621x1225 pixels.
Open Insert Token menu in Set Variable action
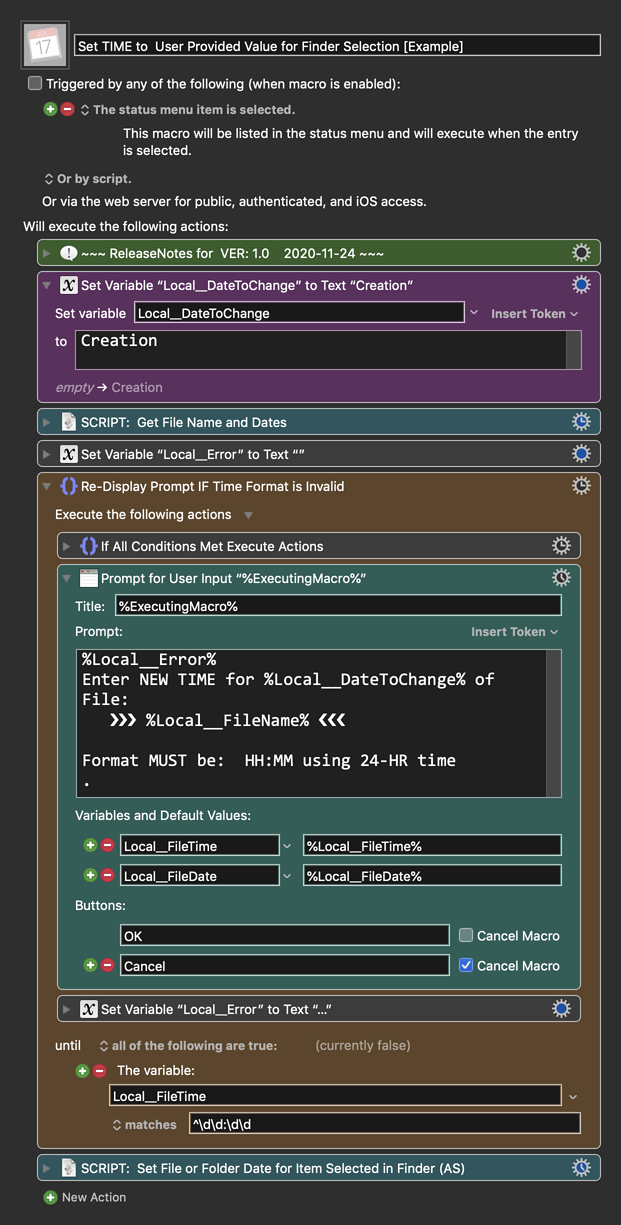click(x=534, y=314)
